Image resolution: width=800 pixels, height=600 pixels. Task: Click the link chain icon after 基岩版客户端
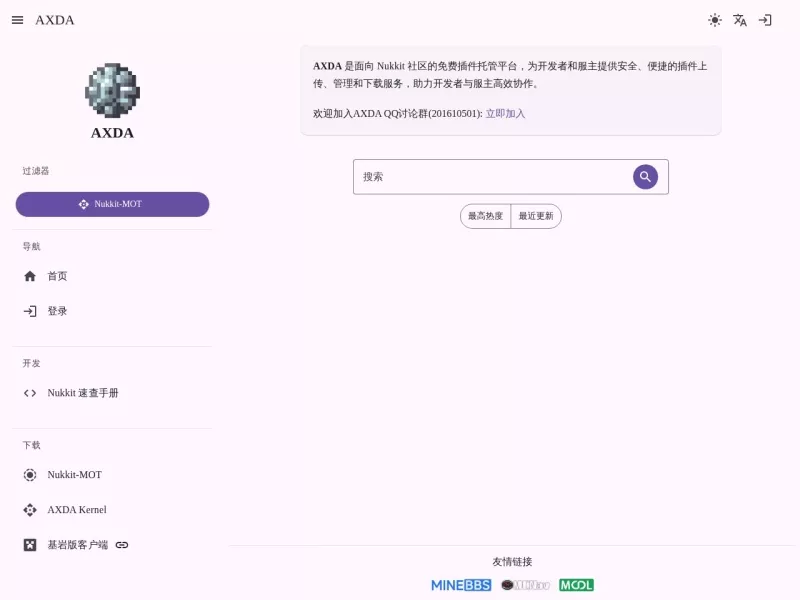coord(122,545)
